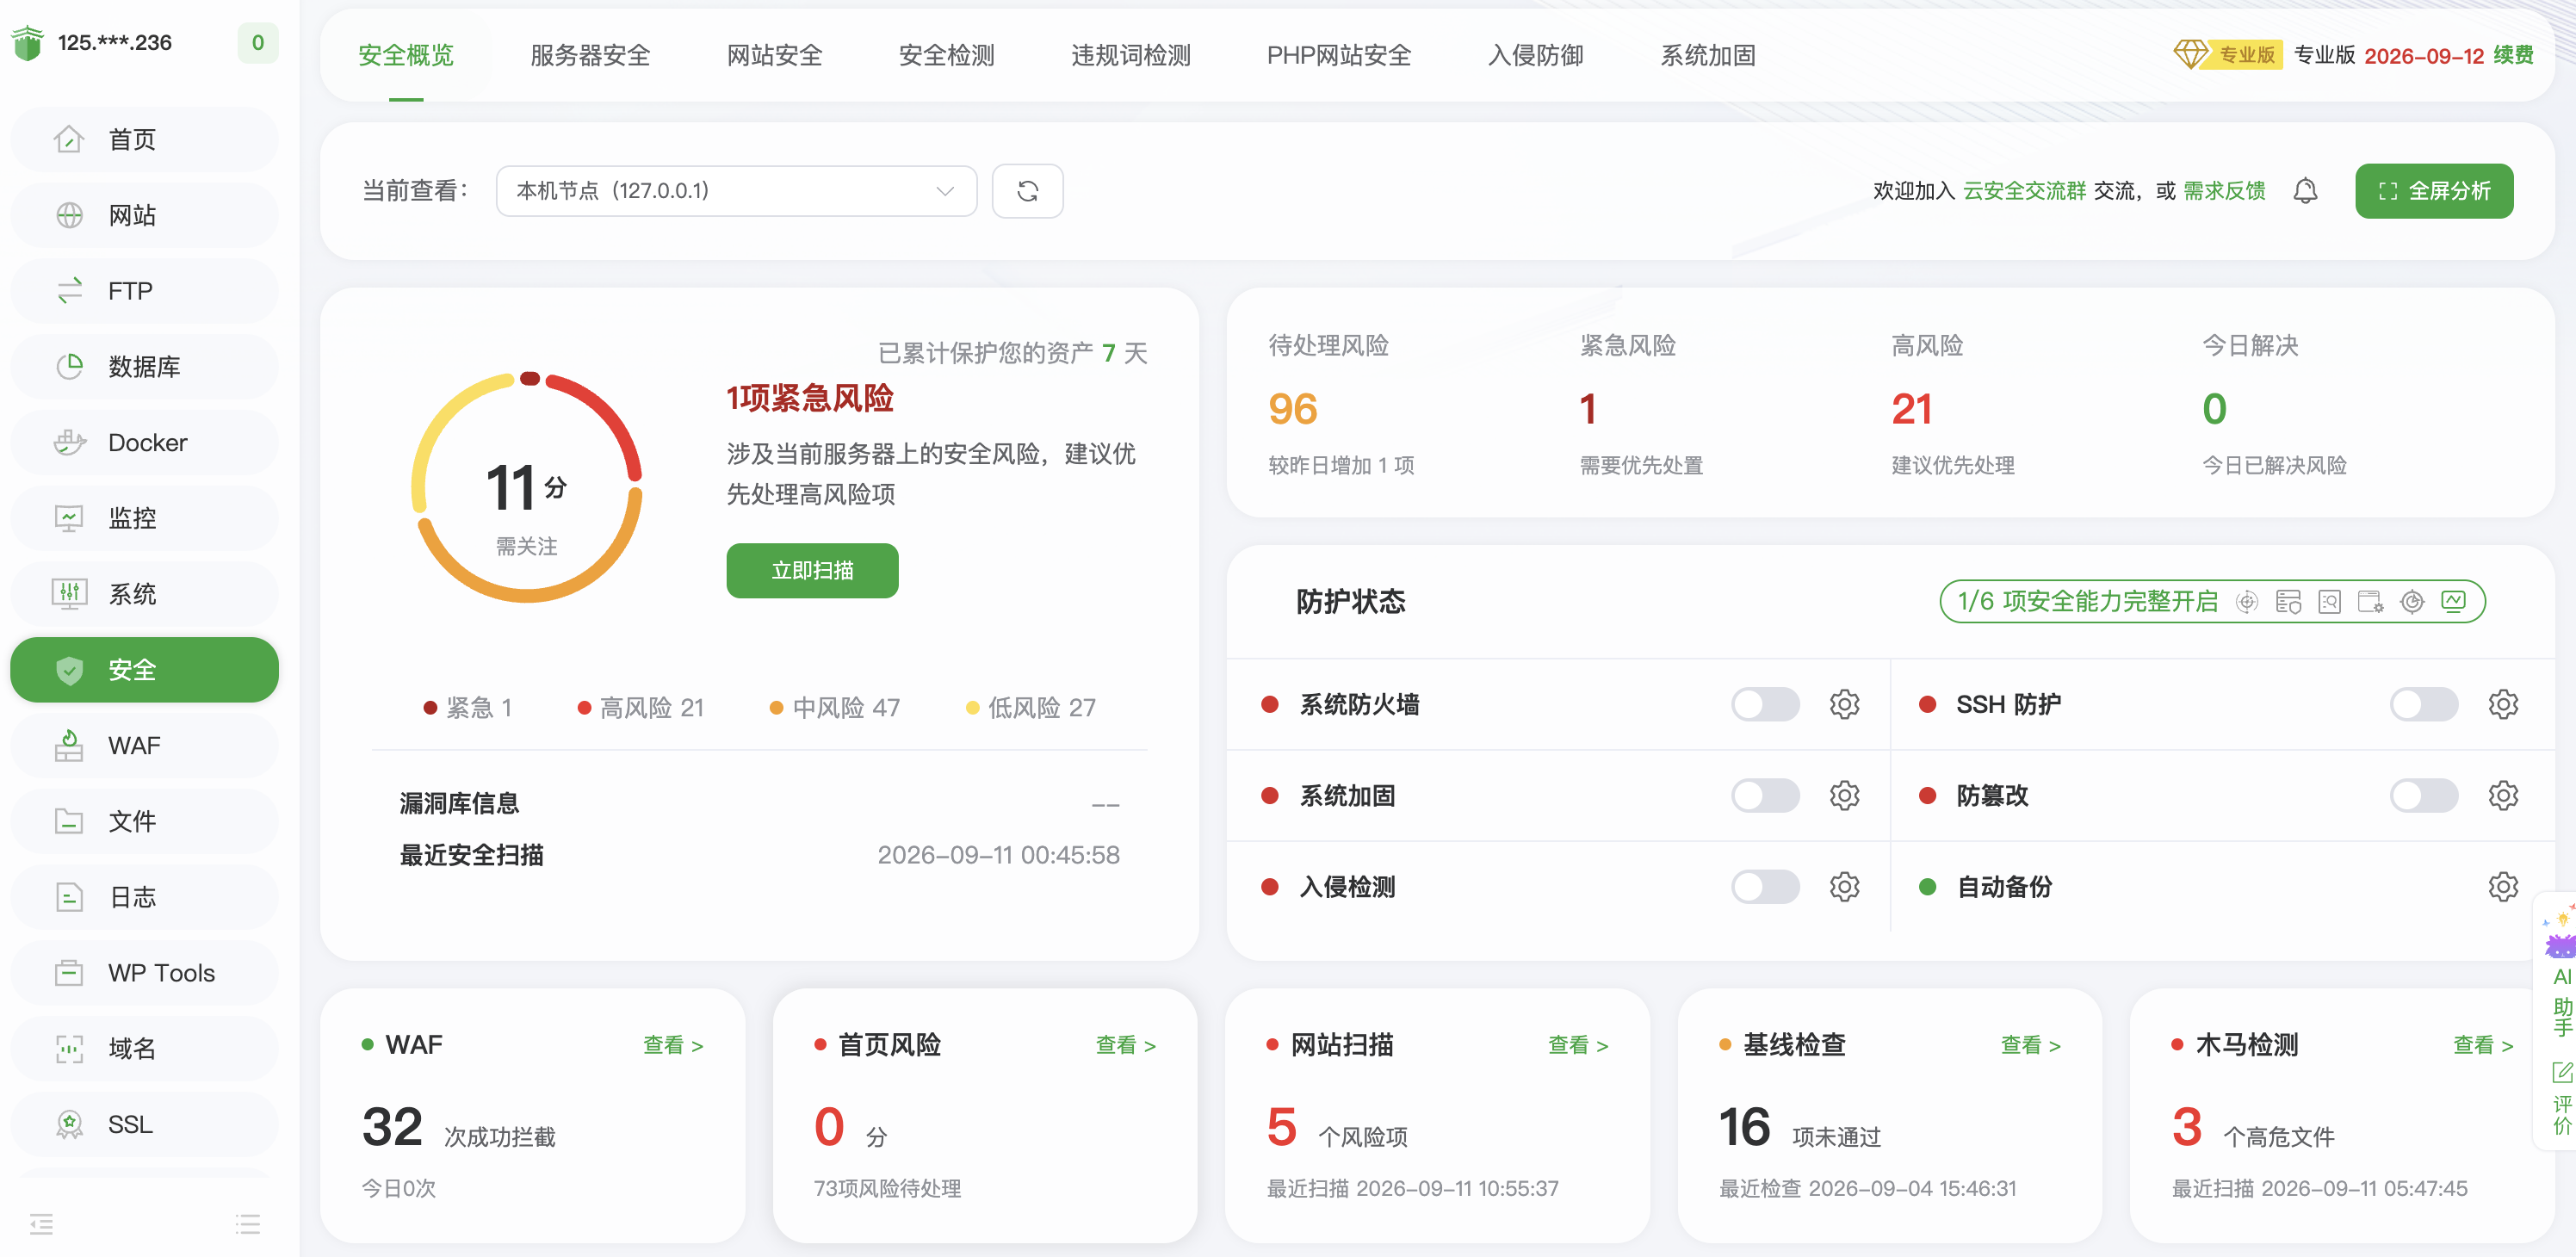Click the notification bell icon
The width and height of the screenshot is (2576, 1257).
point(2305,190)
